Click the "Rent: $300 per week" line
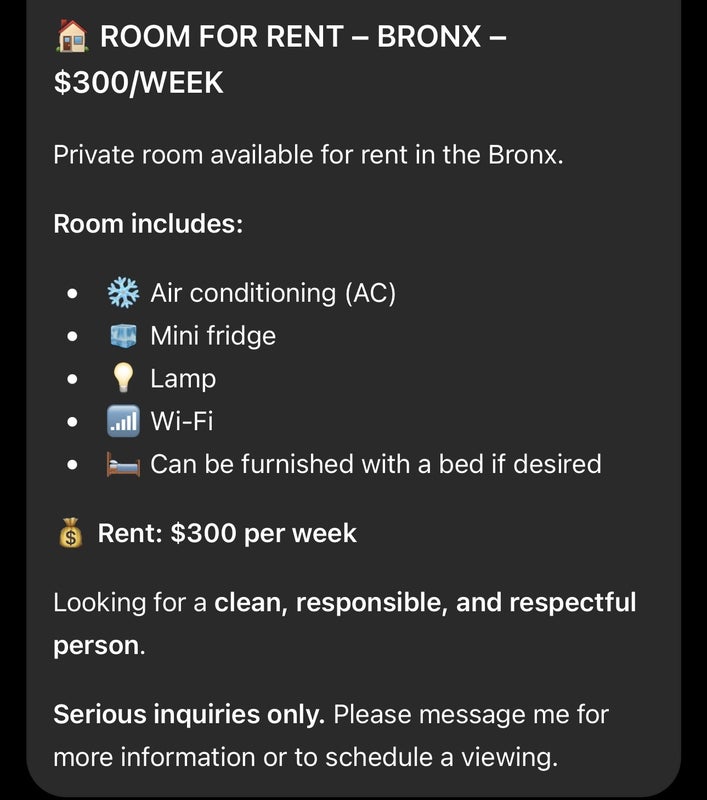This screenshot has width=707, height=800. point(227,533)
